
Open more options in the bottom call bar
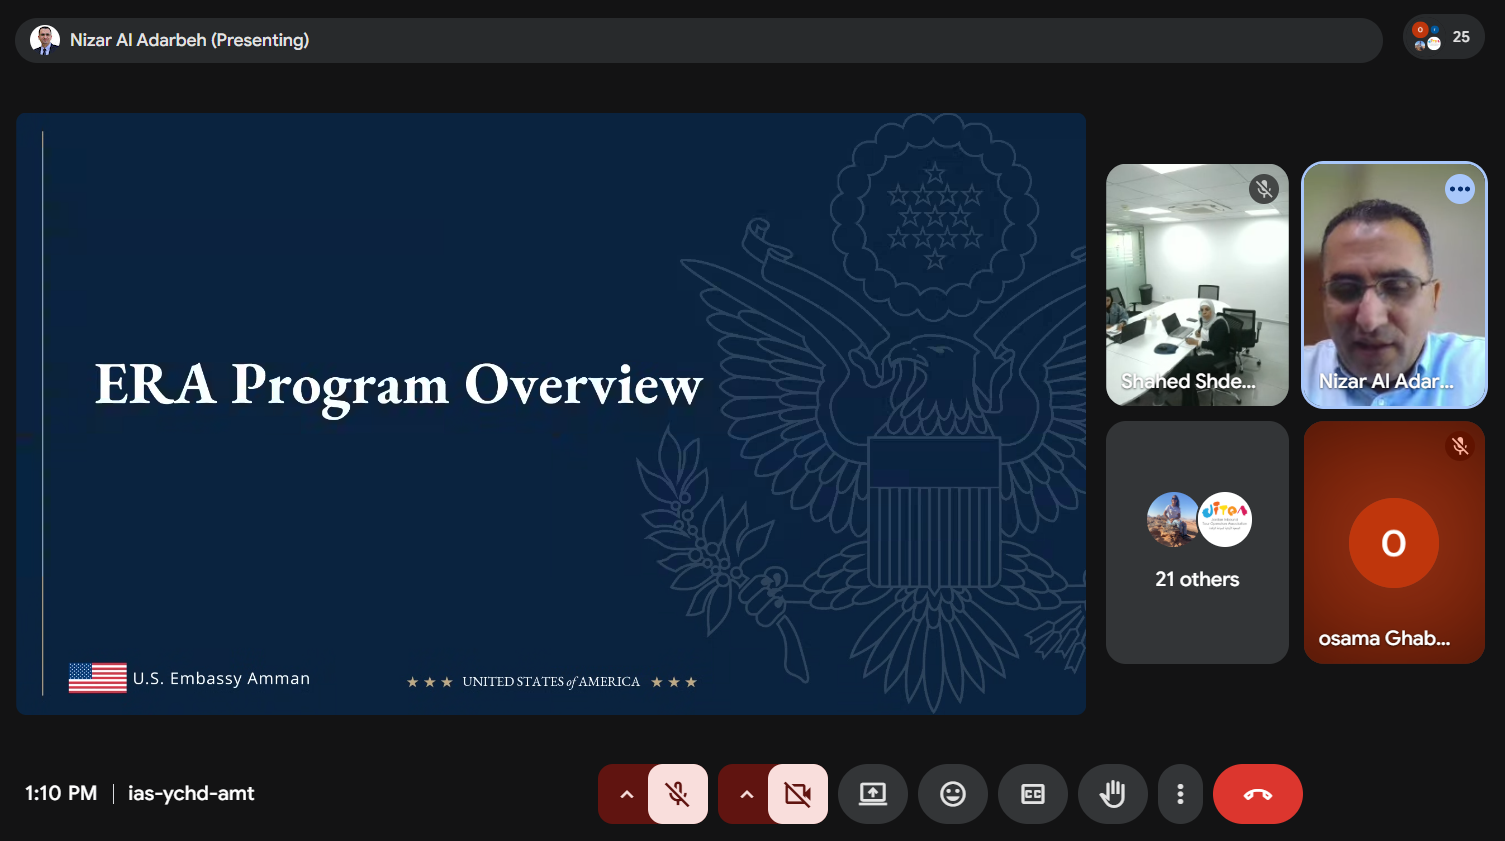coord(1180,794)
